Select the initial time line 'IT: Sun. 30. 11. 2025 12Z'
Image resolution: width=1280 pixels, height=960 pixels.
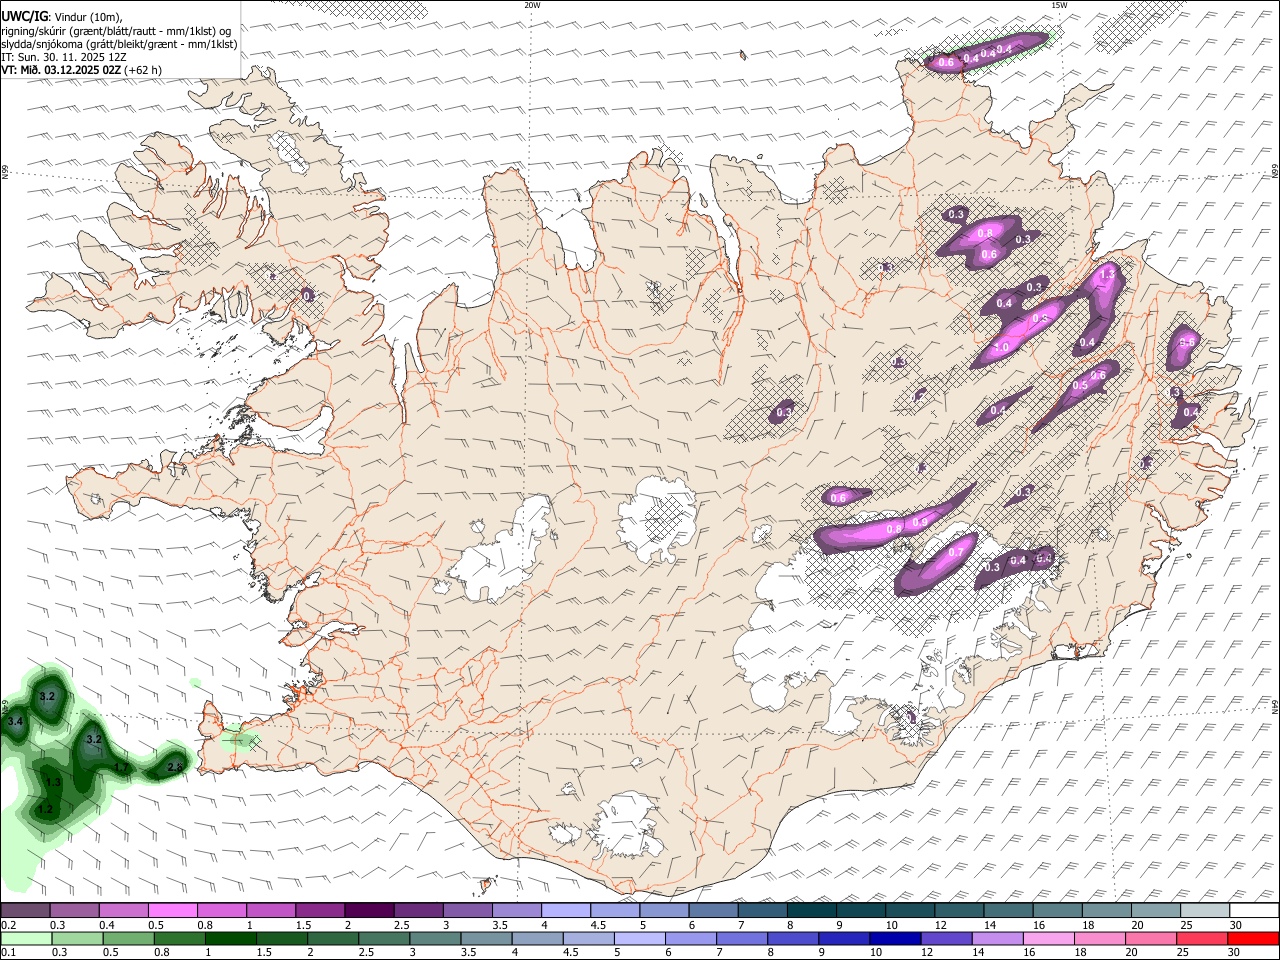coord(64,57)
